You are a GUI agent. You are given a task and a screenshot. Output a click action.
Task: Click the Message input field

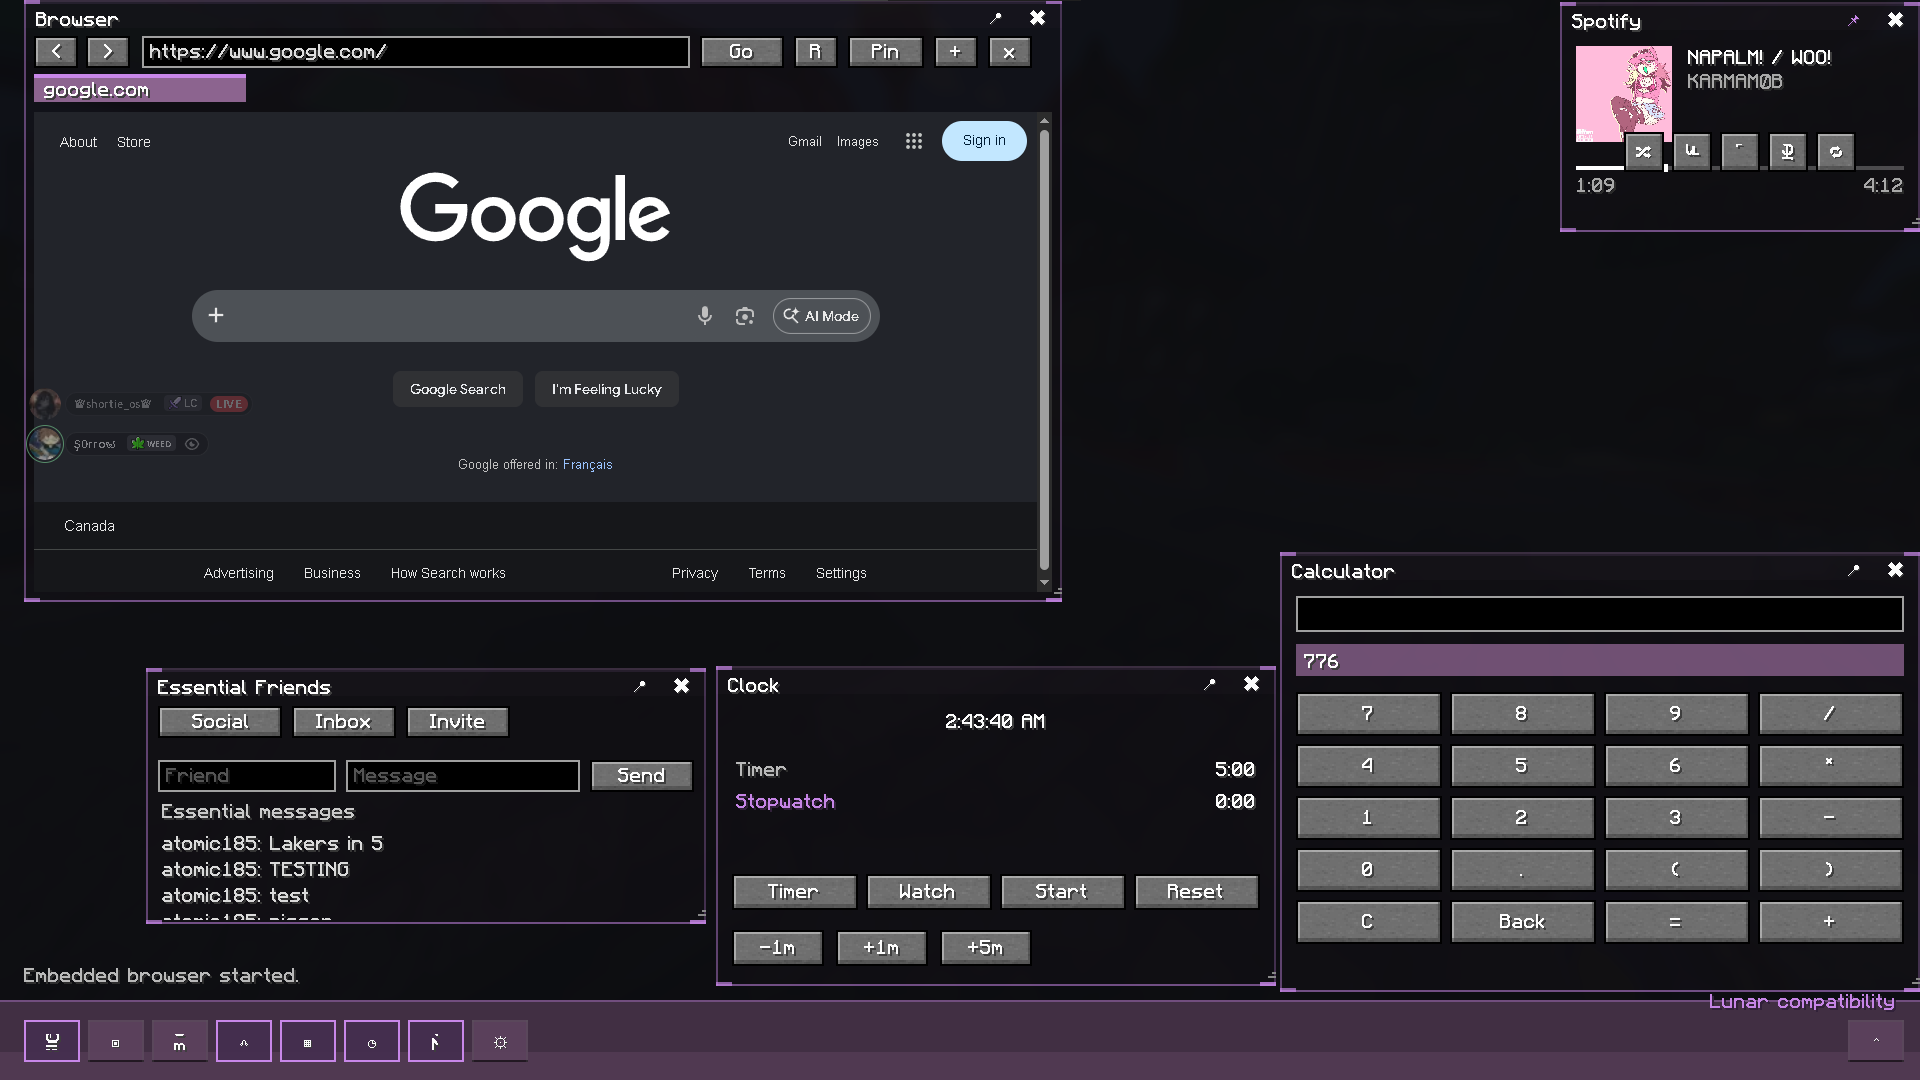(463, 776)
